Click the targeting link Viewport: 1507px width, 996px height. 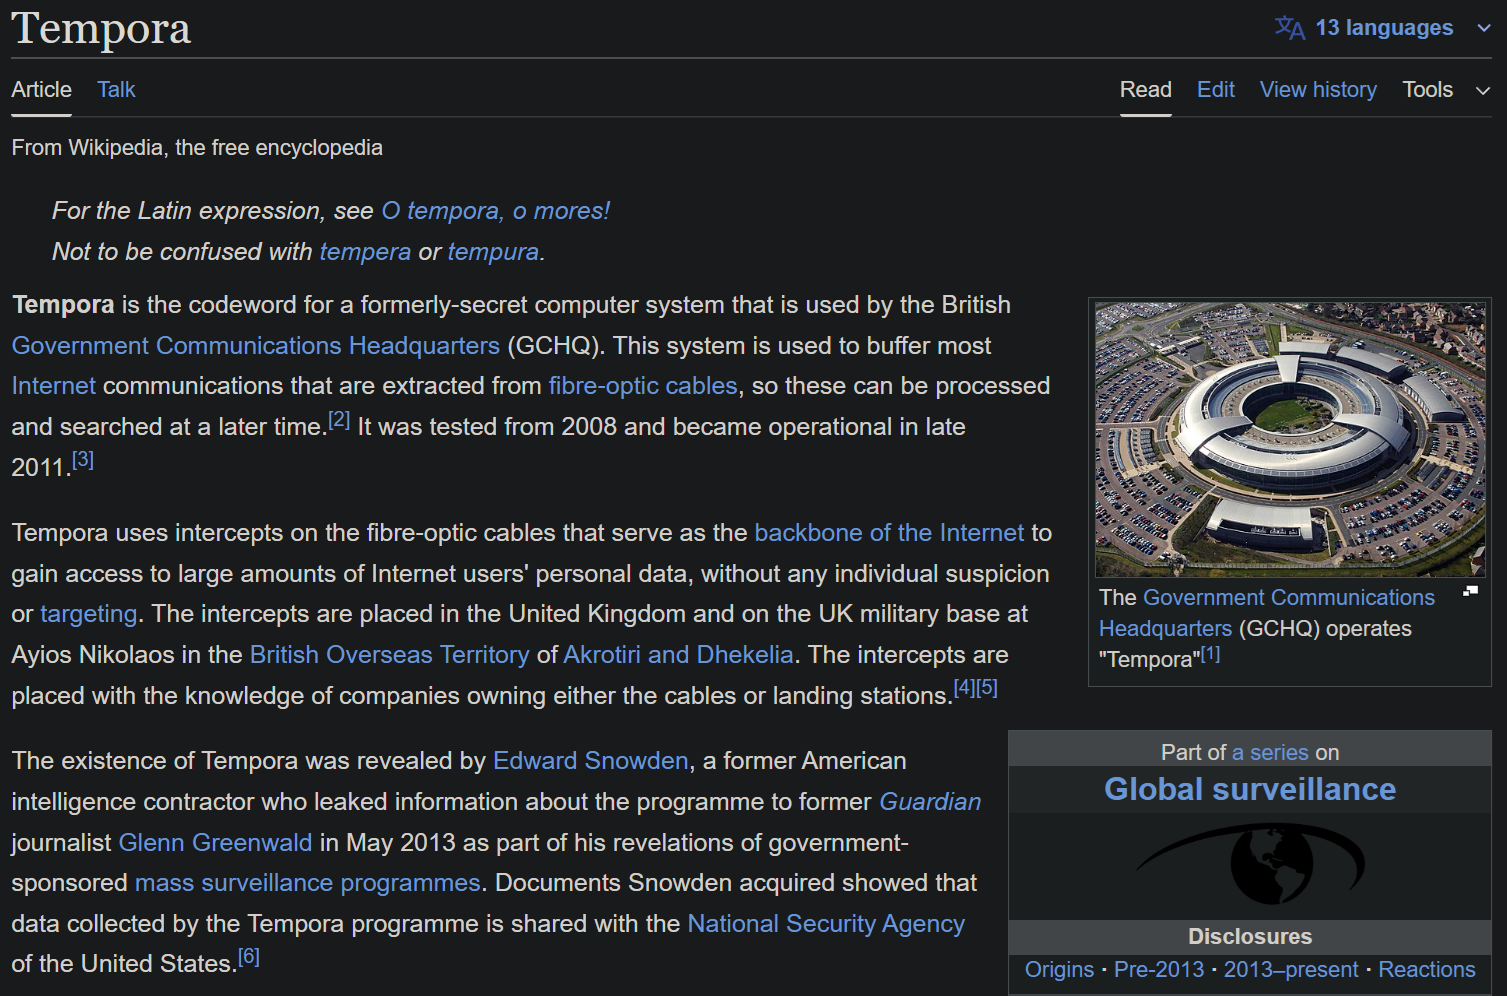point(89,614)
